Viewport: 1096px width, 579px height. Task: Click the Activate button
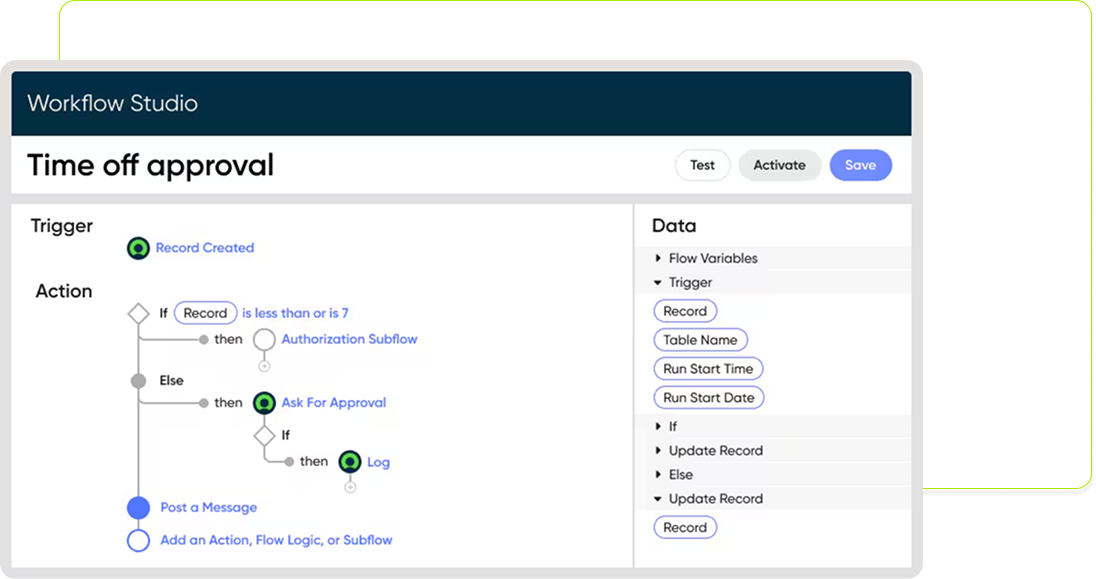pos(779,165)
